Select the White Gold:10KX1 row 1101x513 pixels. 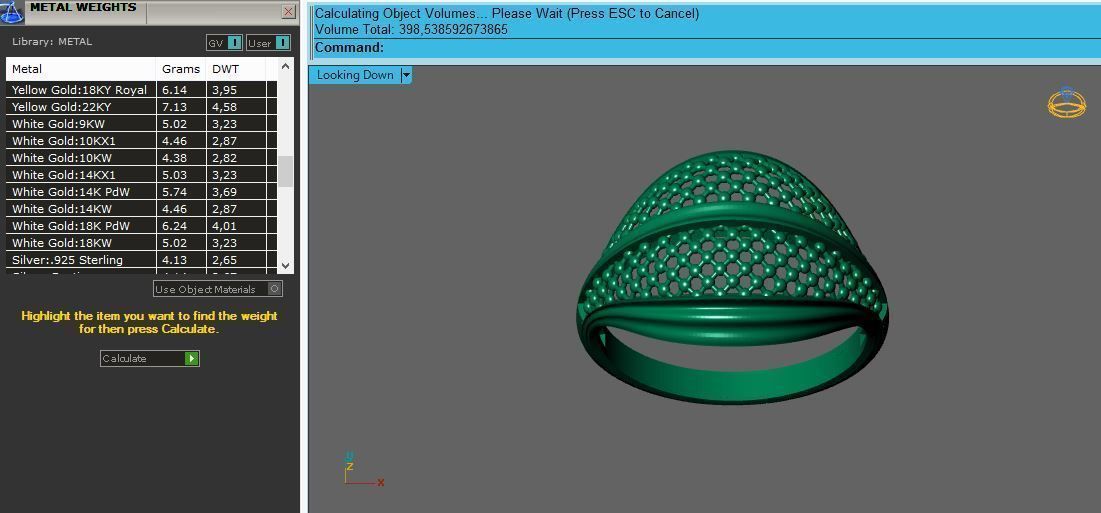coord(142,141)
